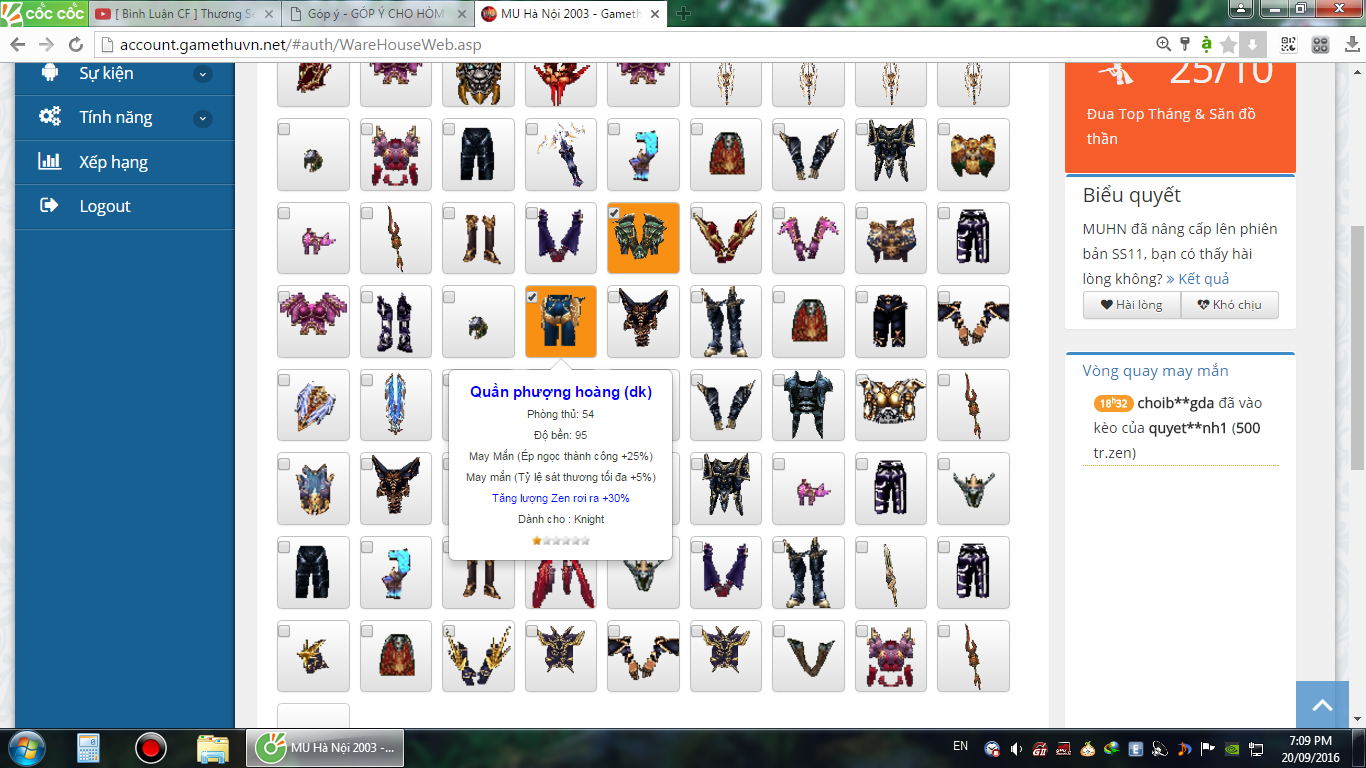Open the Sự kiện sidebar menu

tap(125, 73)
